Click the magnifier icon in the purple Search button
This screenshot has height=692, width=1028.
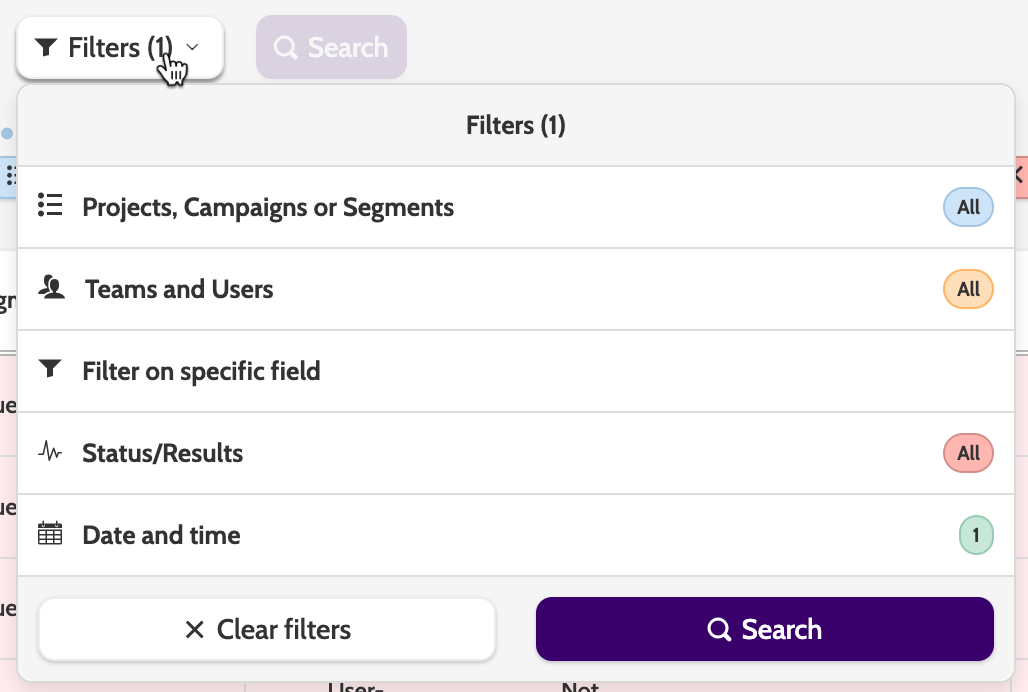point(719,630)
